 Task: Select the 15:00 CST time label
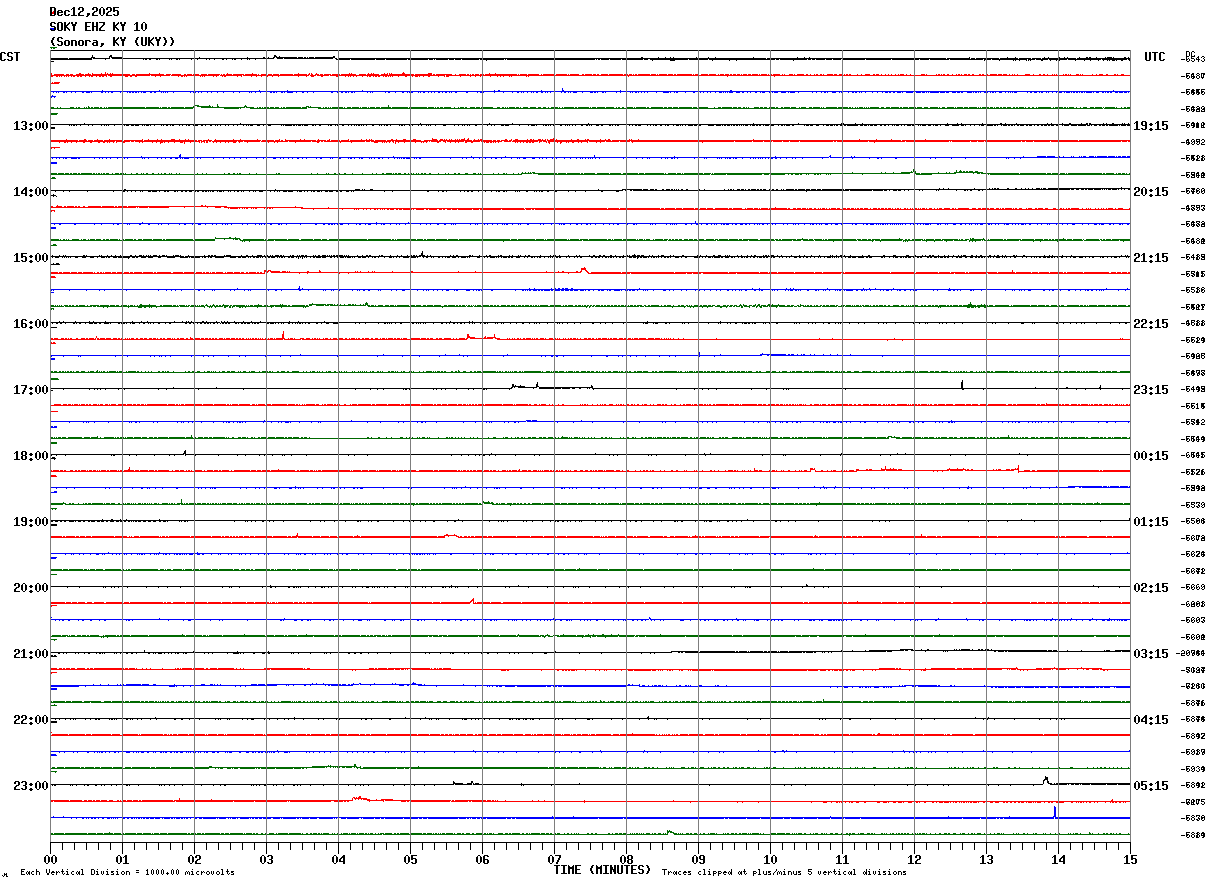31,258
